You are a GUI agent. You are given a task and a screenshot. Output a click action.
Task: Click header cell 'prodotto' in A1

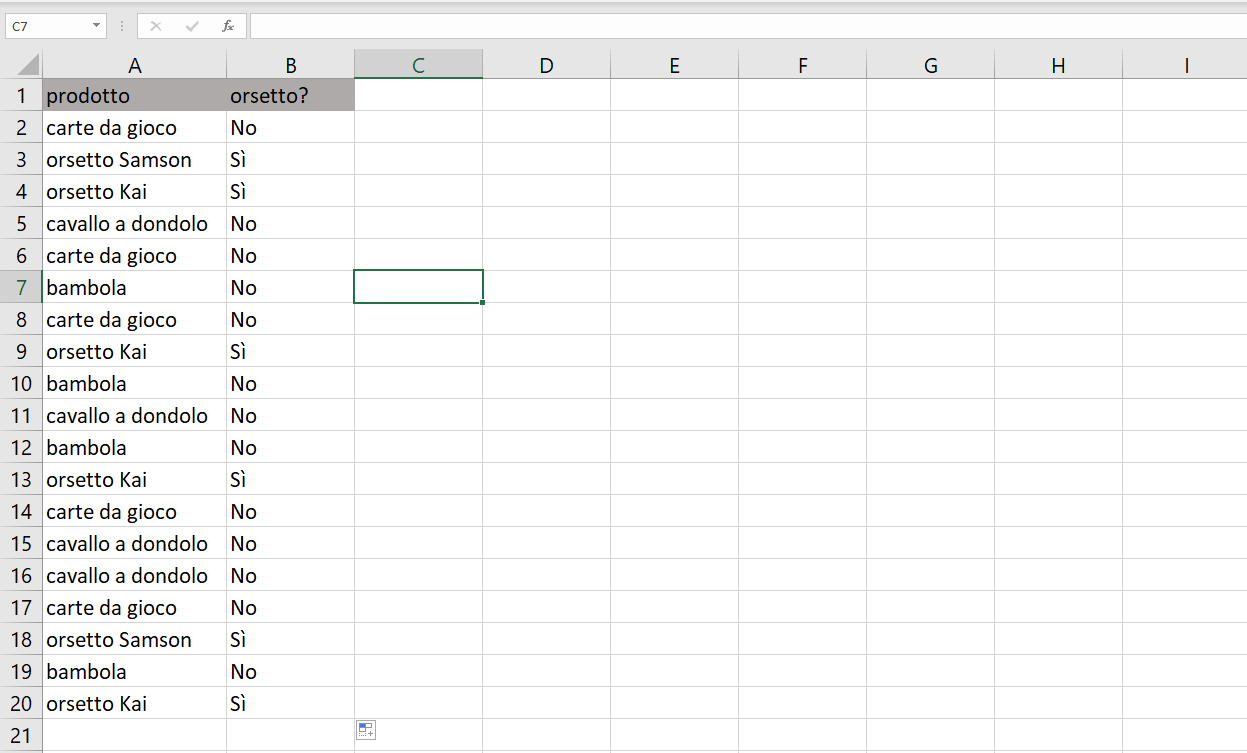pos(134,95)
